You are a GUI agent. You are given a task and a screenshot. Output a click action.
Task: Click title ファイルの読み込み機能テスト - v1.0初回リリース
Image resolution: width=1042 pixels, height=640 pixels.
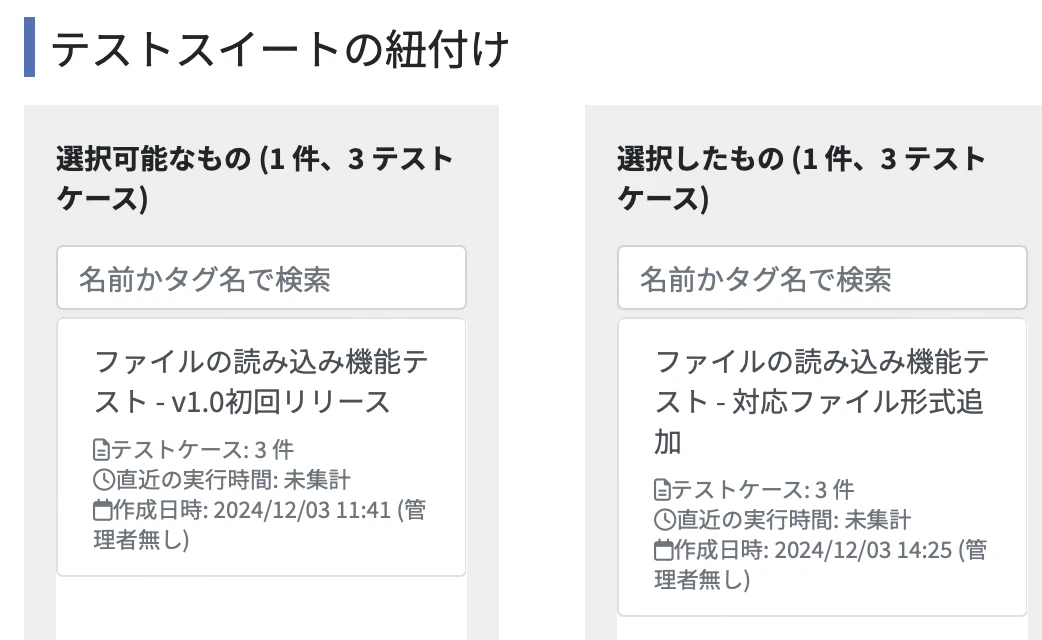pos(261,382)
